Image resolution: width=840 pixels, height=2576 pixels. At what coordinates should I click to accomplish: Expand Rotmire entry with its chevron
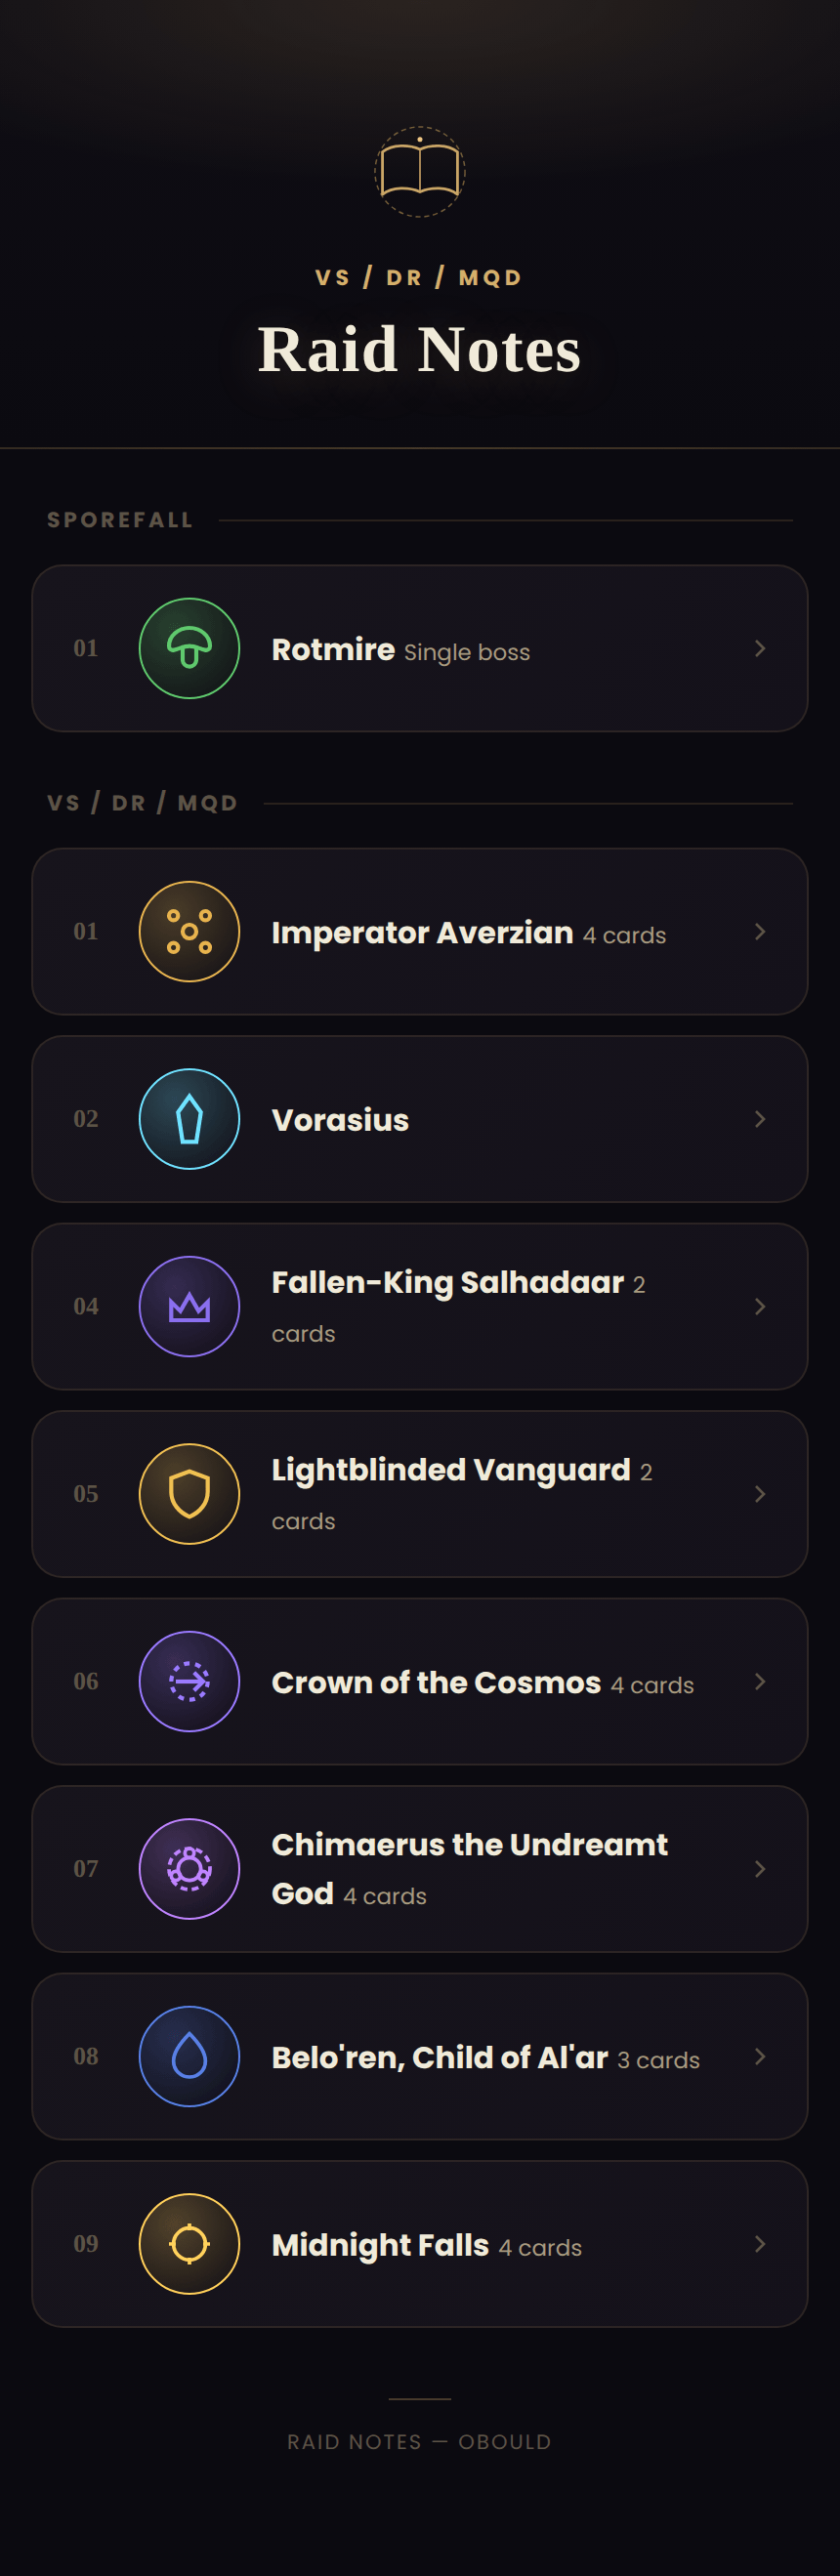coord(760,648)
